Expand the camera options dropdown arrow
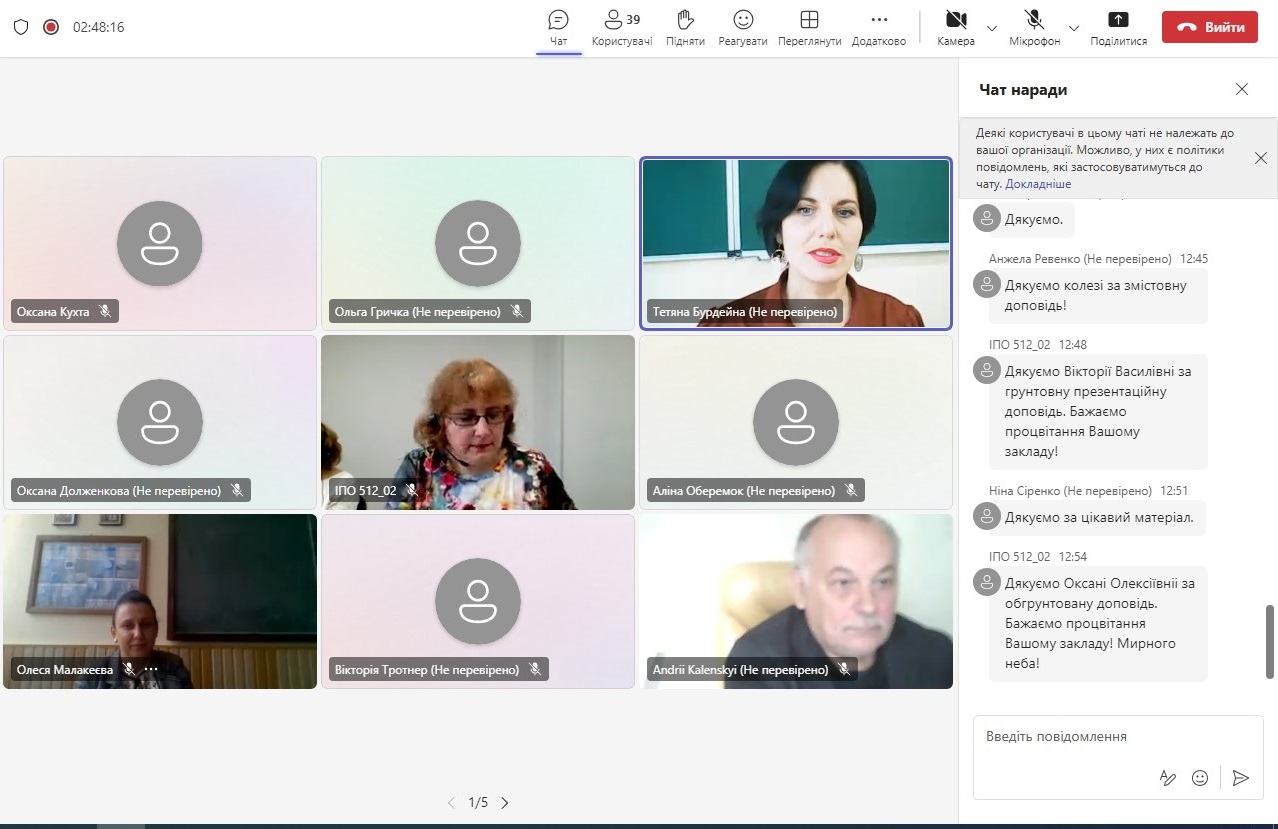Screen dimensions: 1278x829 [992, 28]
